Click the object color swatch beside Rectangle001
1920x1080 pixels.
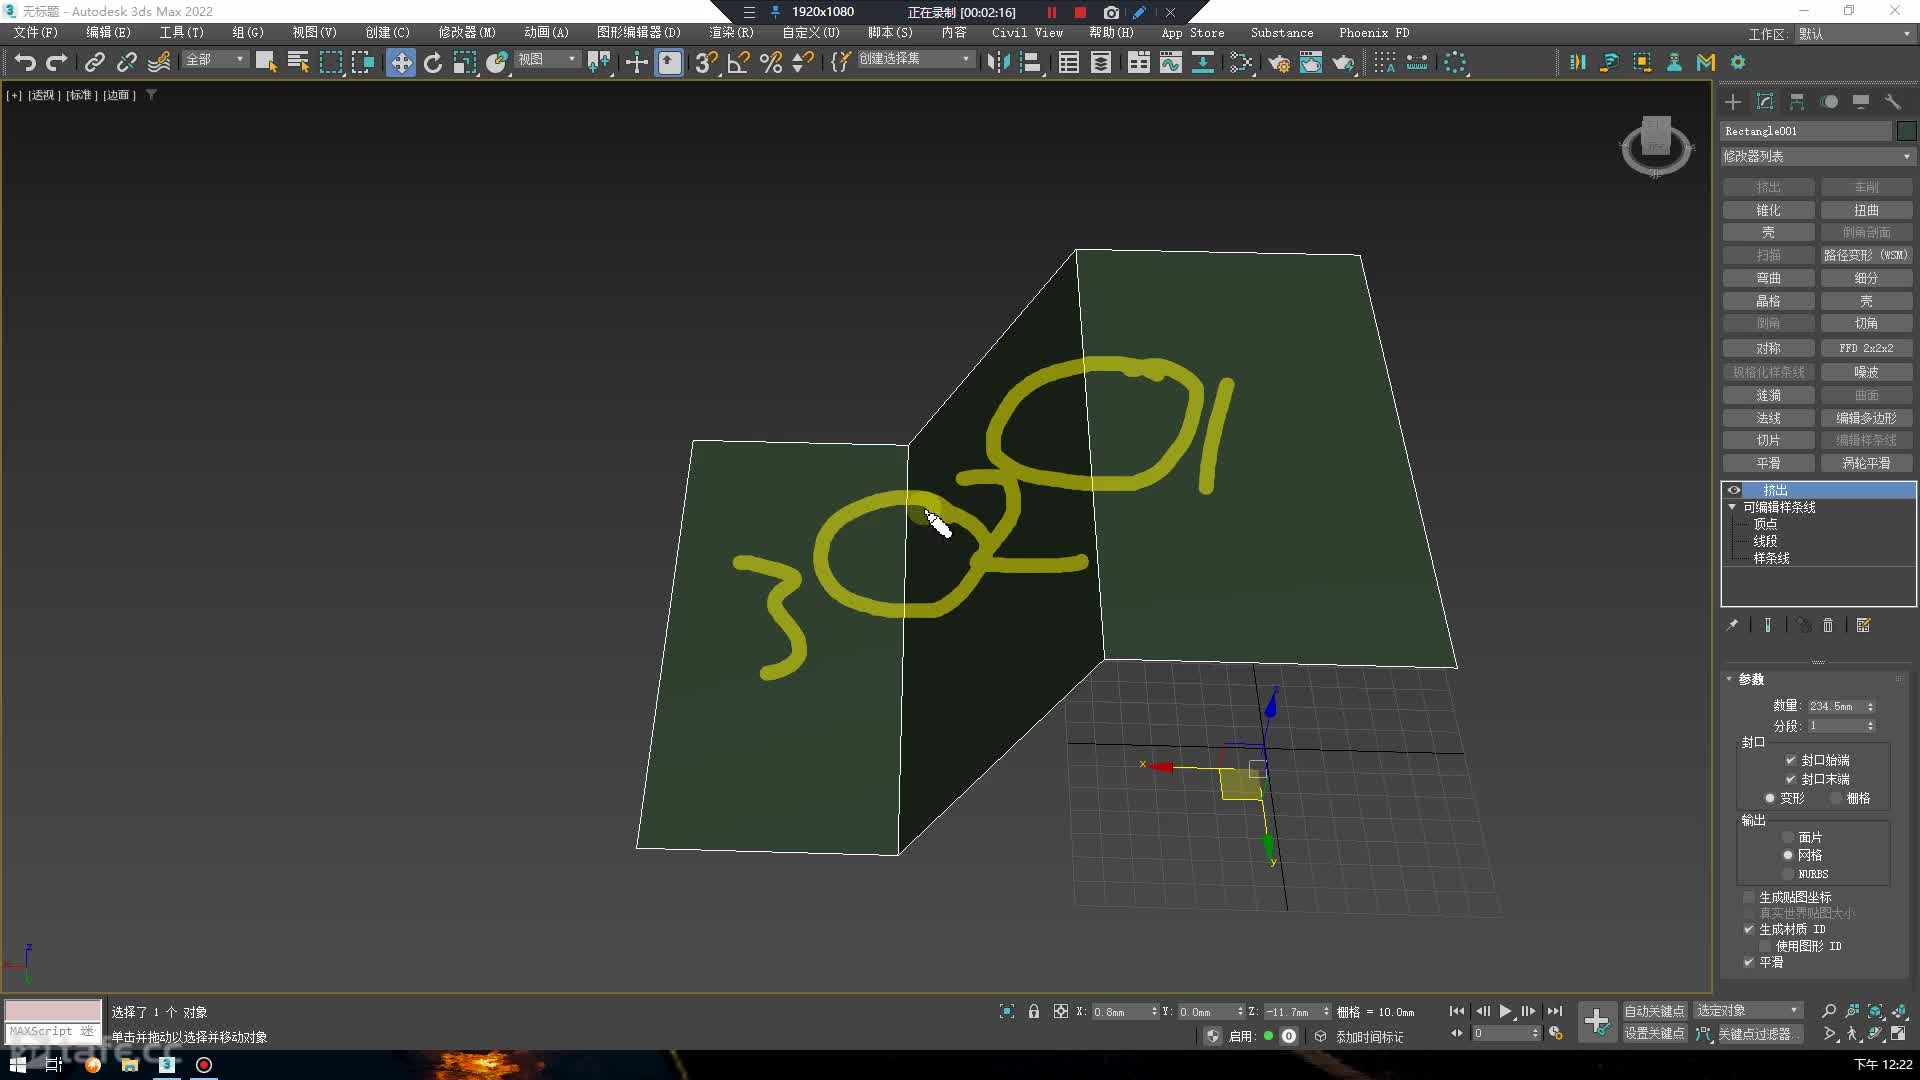(1906, 131)
